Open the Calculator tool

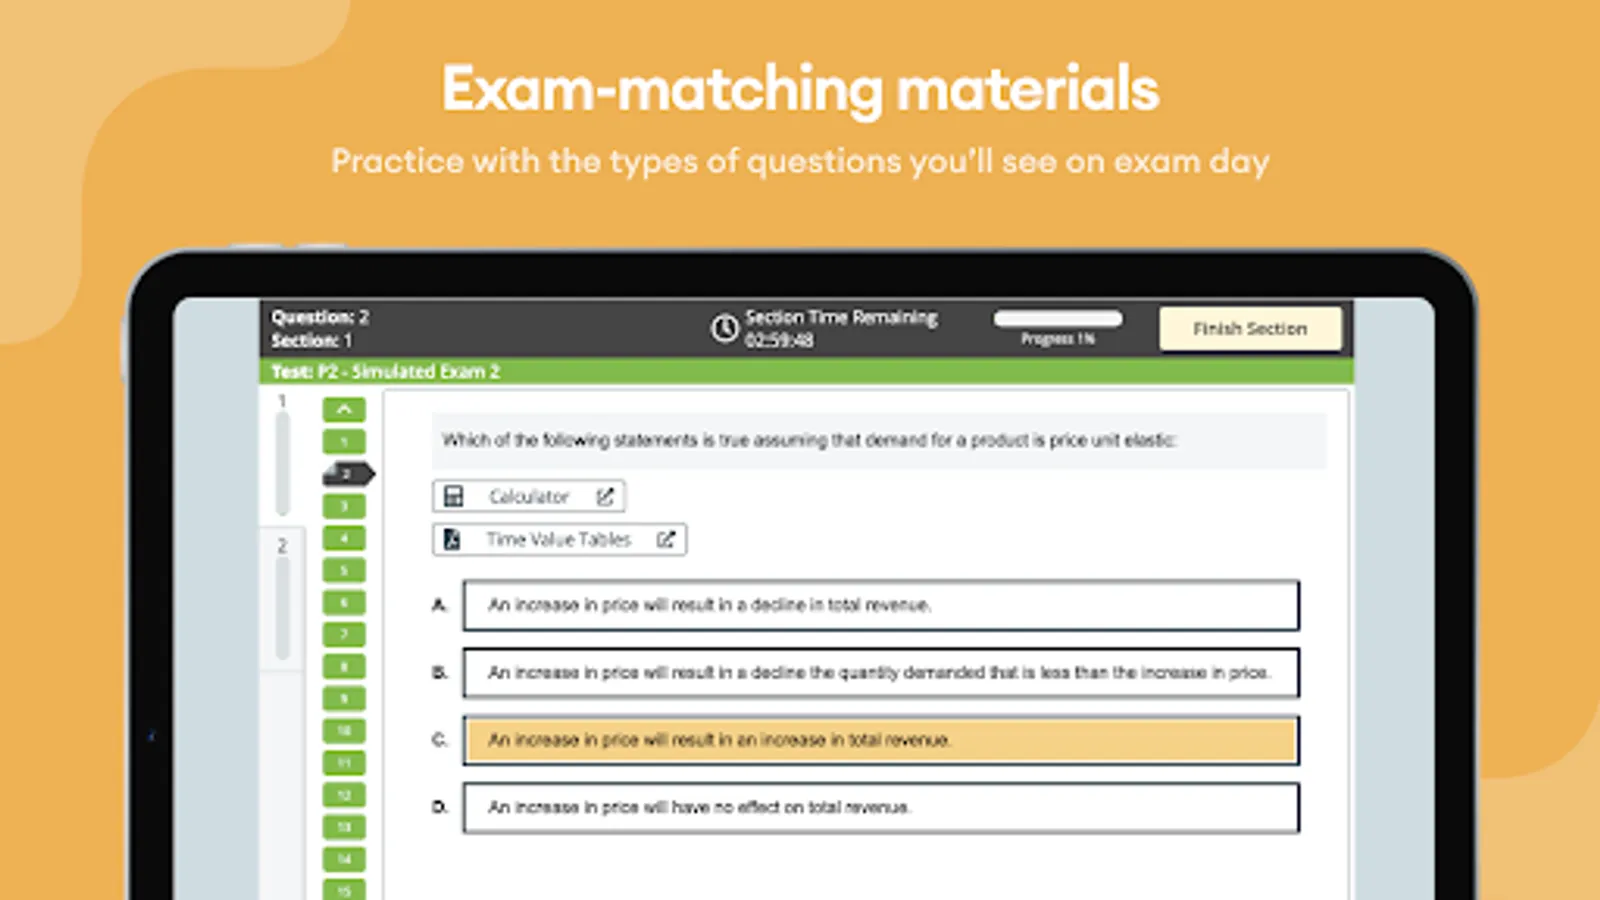pyautogui.click(x=528, y=496)
